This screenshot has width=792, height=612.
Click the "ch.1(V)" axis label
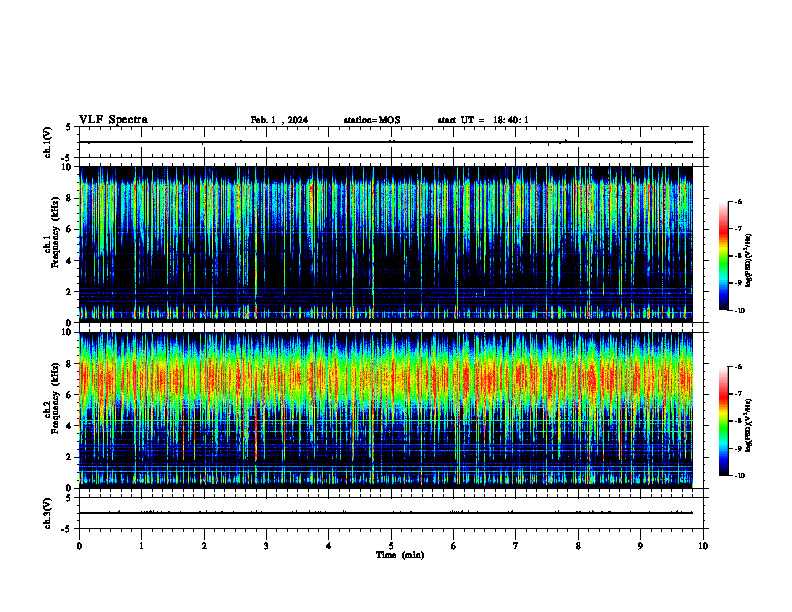click(x=48, y=142)
